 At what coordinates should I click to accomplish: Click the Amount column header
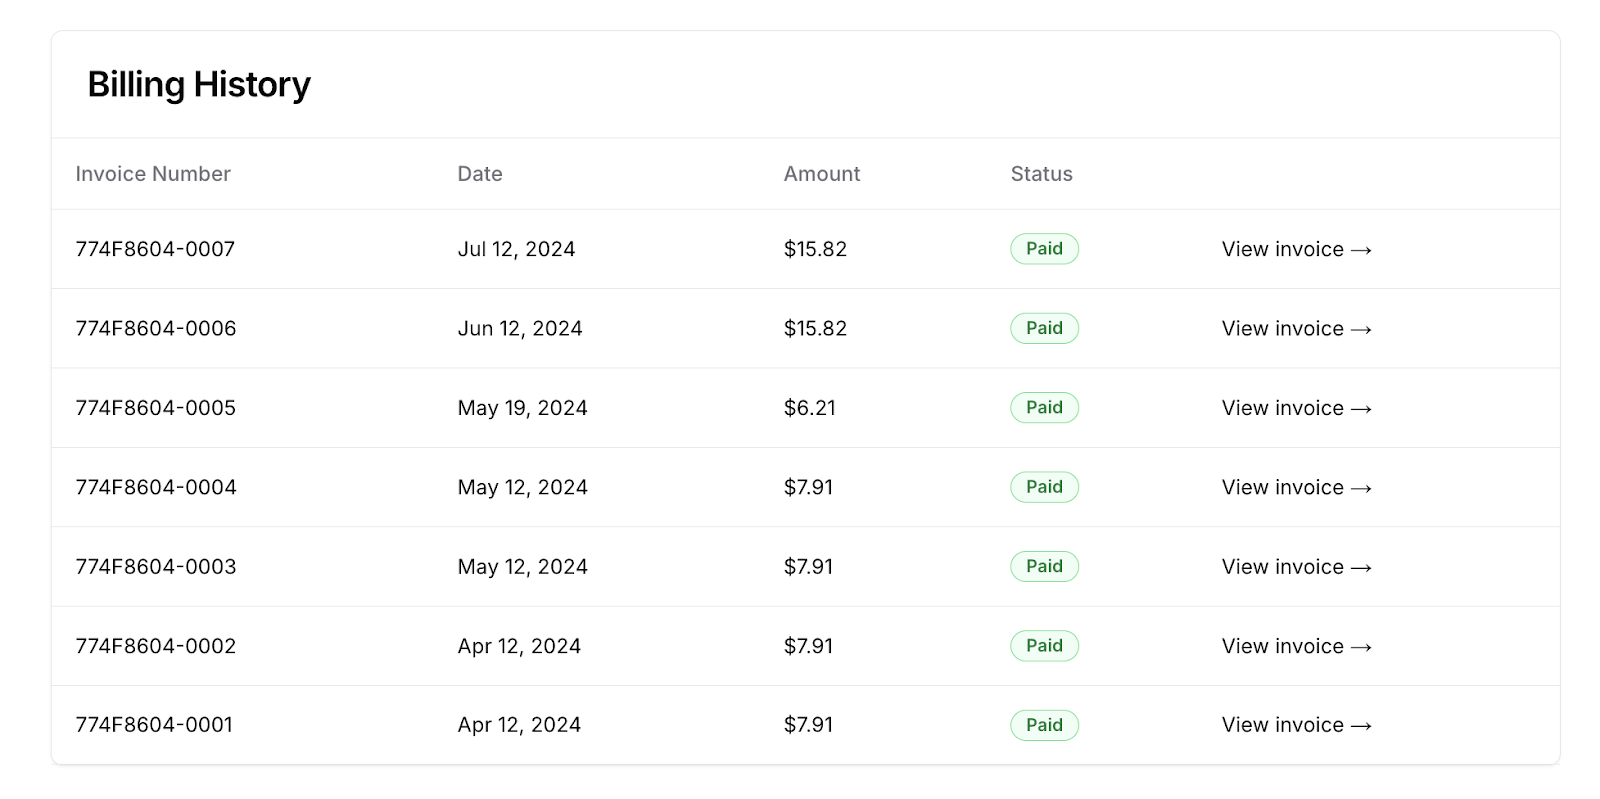pyautogui.click(x=821, y=174)
